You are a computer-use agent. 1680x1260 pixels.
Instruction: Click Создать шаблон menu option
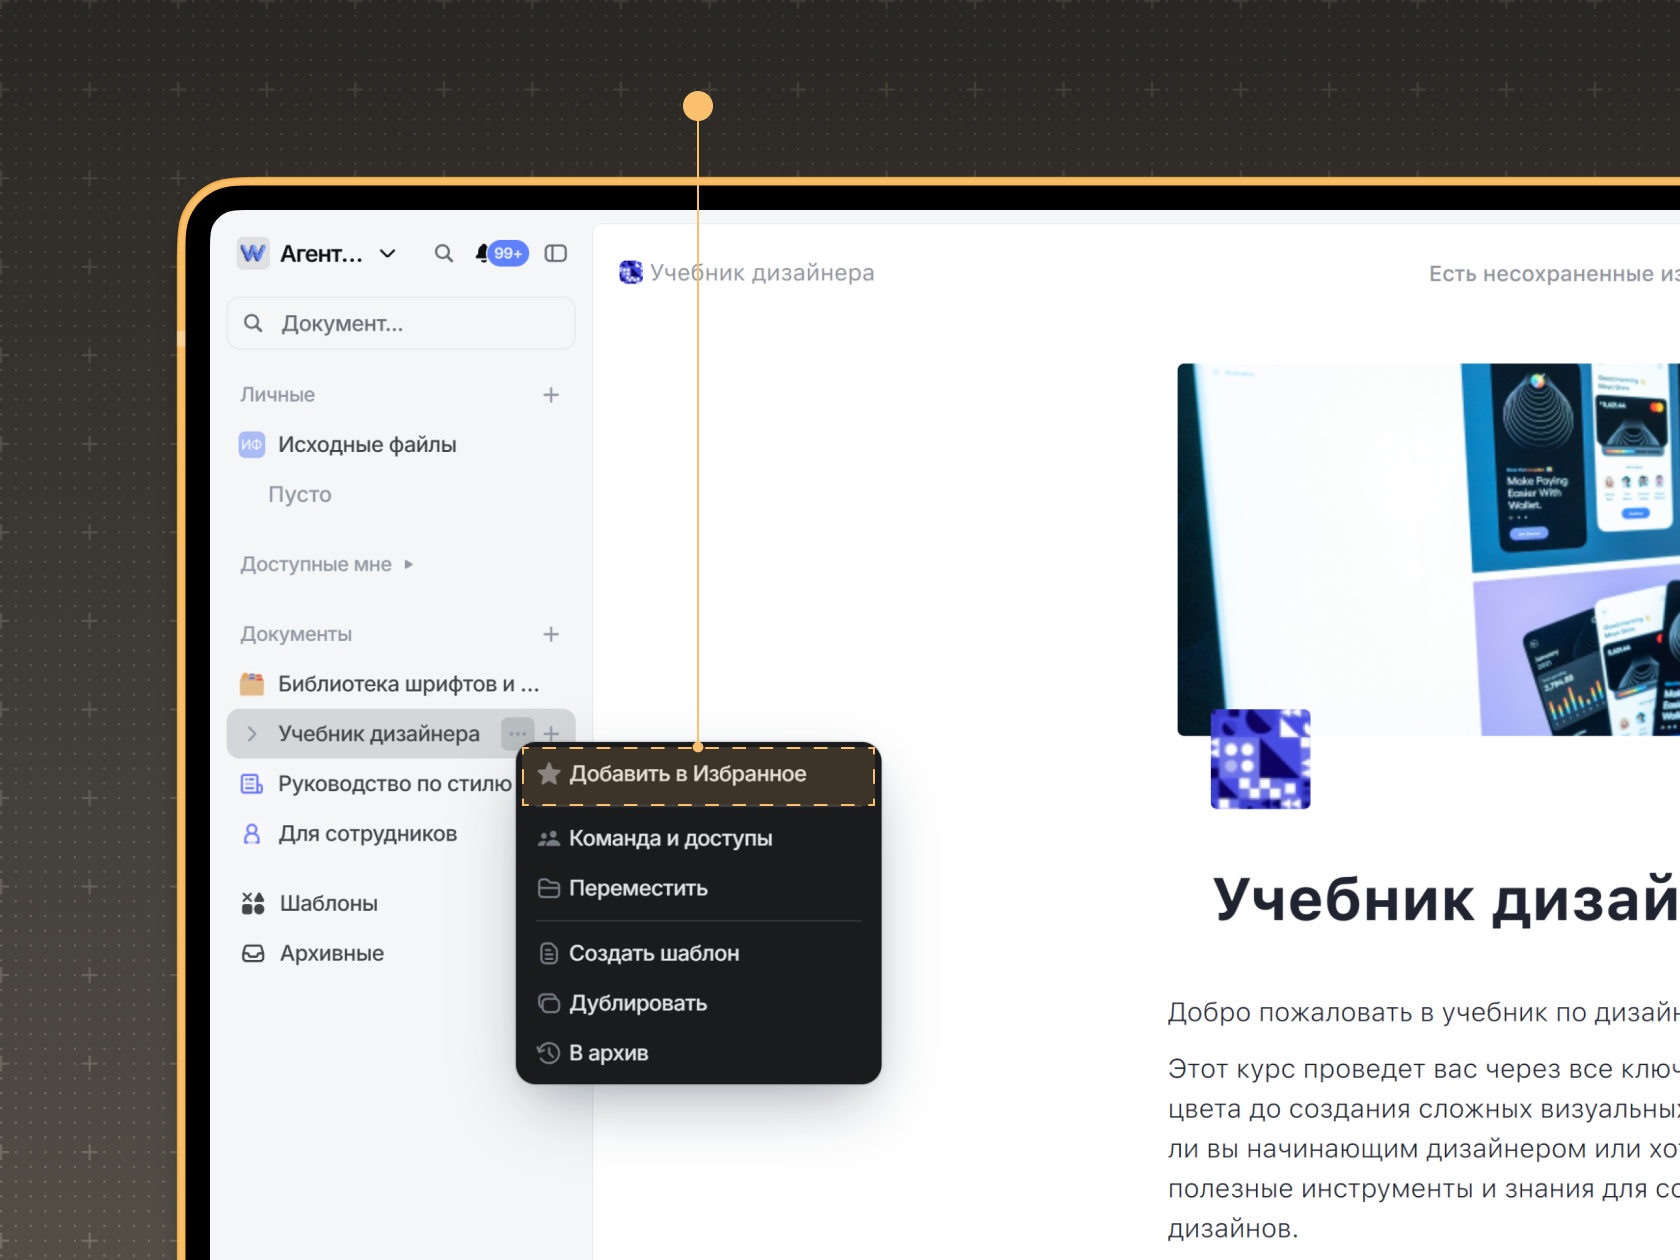654,954
